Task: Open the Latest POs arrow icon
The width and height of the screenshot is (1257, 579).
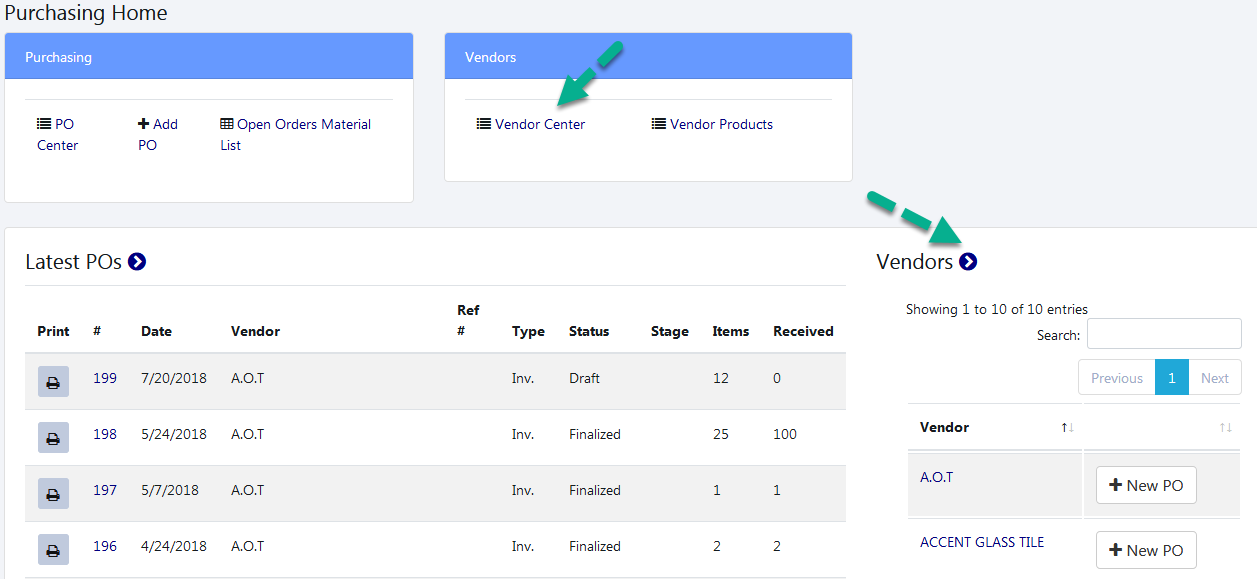Action: pos(137,262)
